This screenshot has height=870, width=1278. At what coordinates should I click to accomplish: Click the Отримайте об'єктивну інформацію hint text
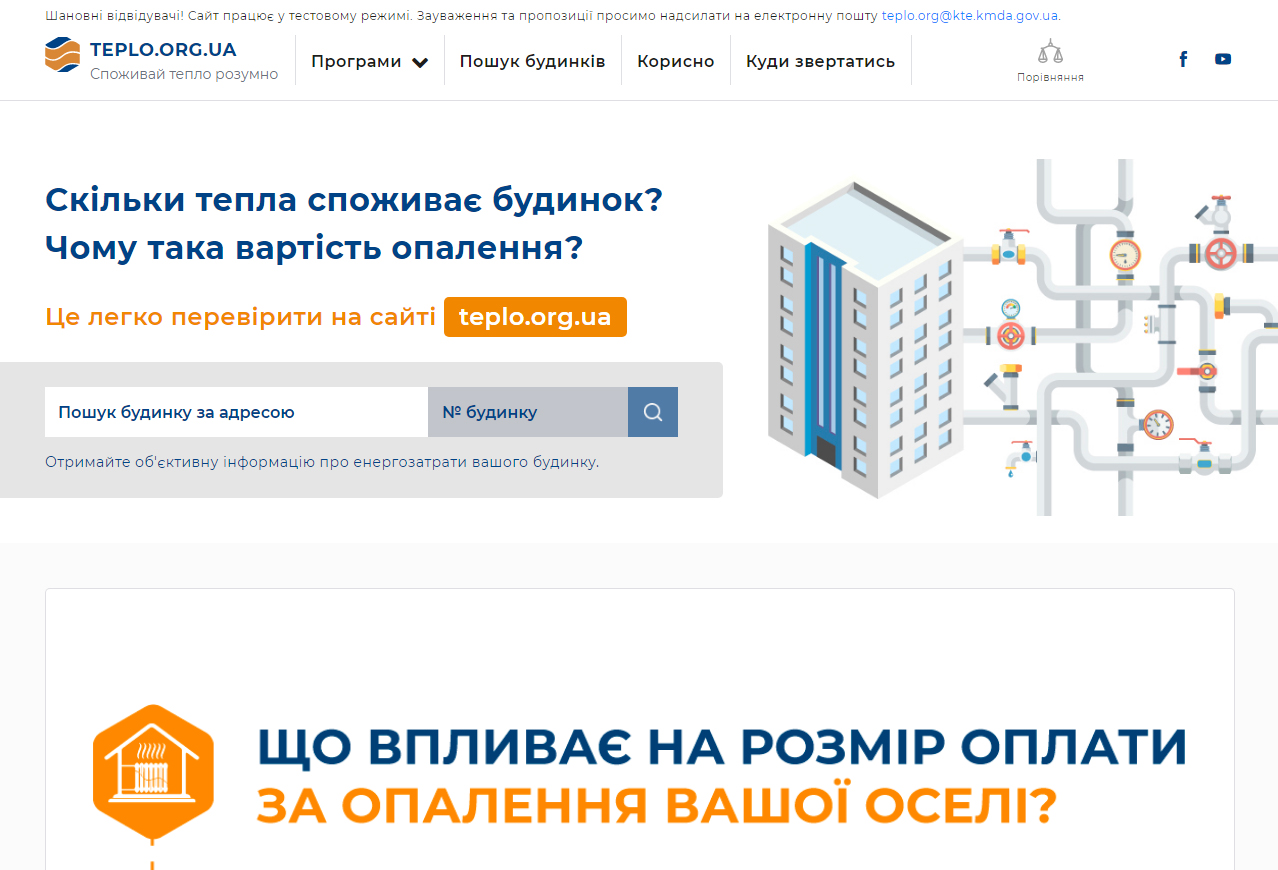point(322,462)
